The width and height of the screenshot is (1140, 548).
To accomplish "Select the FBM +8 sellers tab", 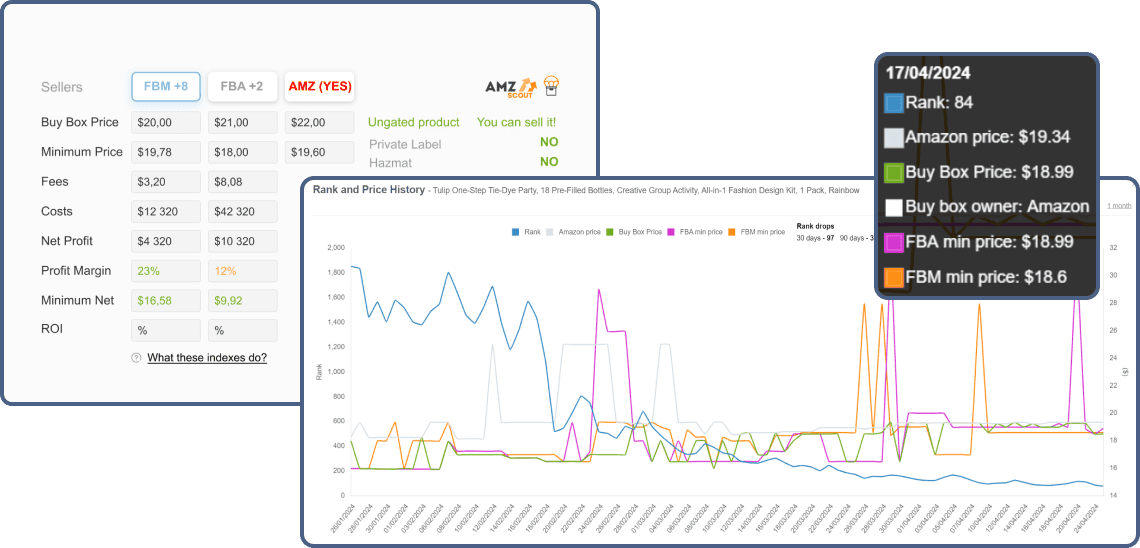I will pyautogui.click(x=166, y=86).
